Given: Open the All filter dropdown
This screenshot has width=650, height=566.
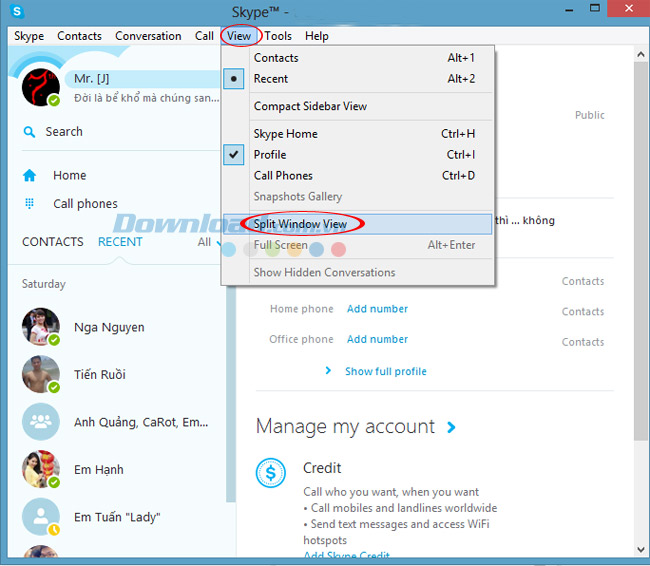Looking at the screenshot, I should coord(209,242).
